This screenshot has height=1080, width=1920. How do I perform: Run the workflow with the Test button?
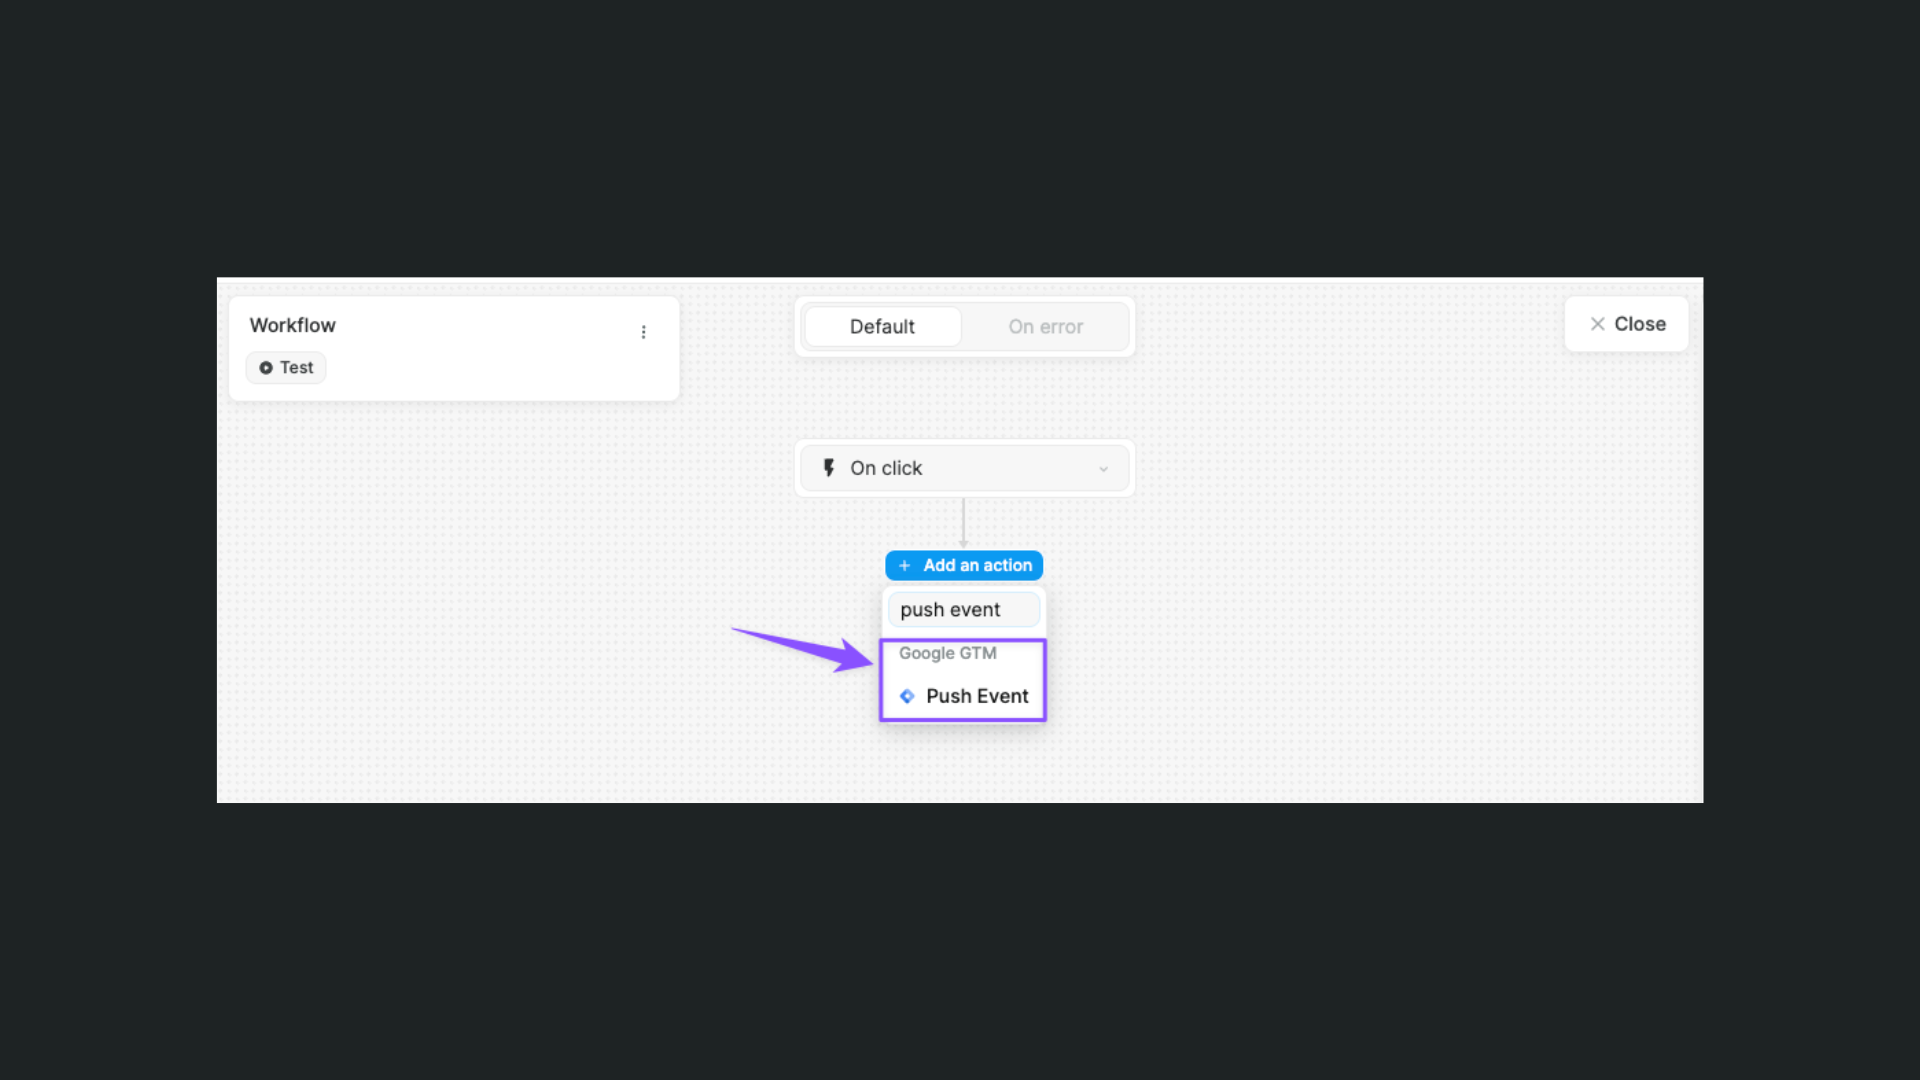(285, 367)
